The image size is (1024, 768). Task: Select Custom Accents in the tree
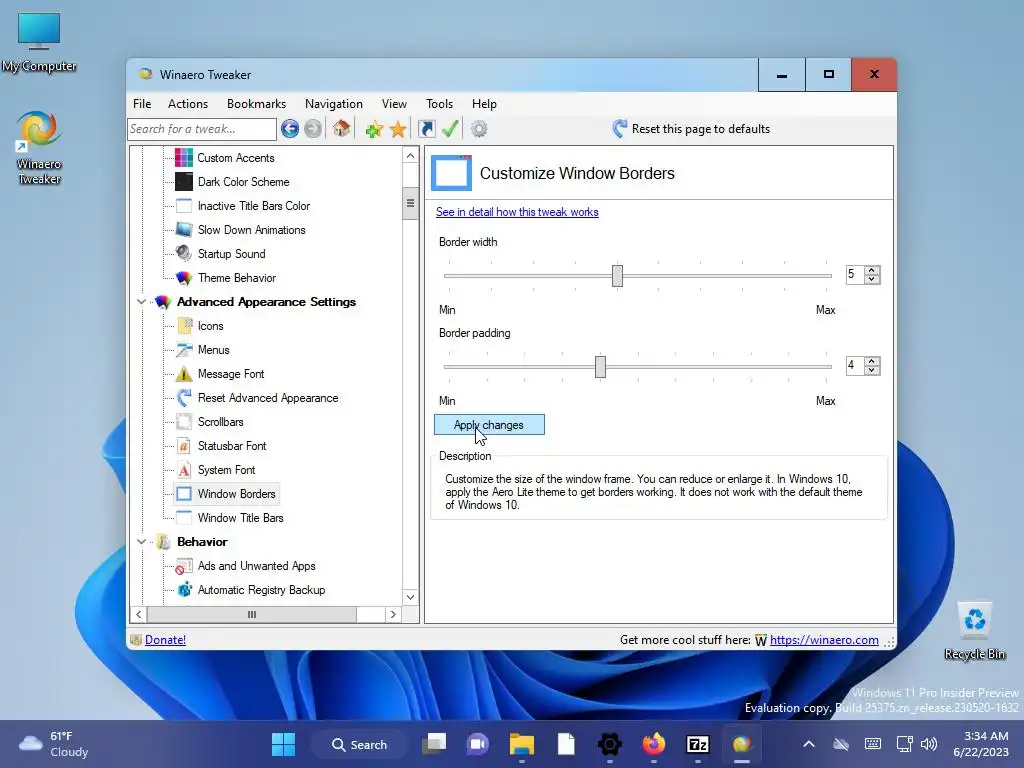coord(235,157)
